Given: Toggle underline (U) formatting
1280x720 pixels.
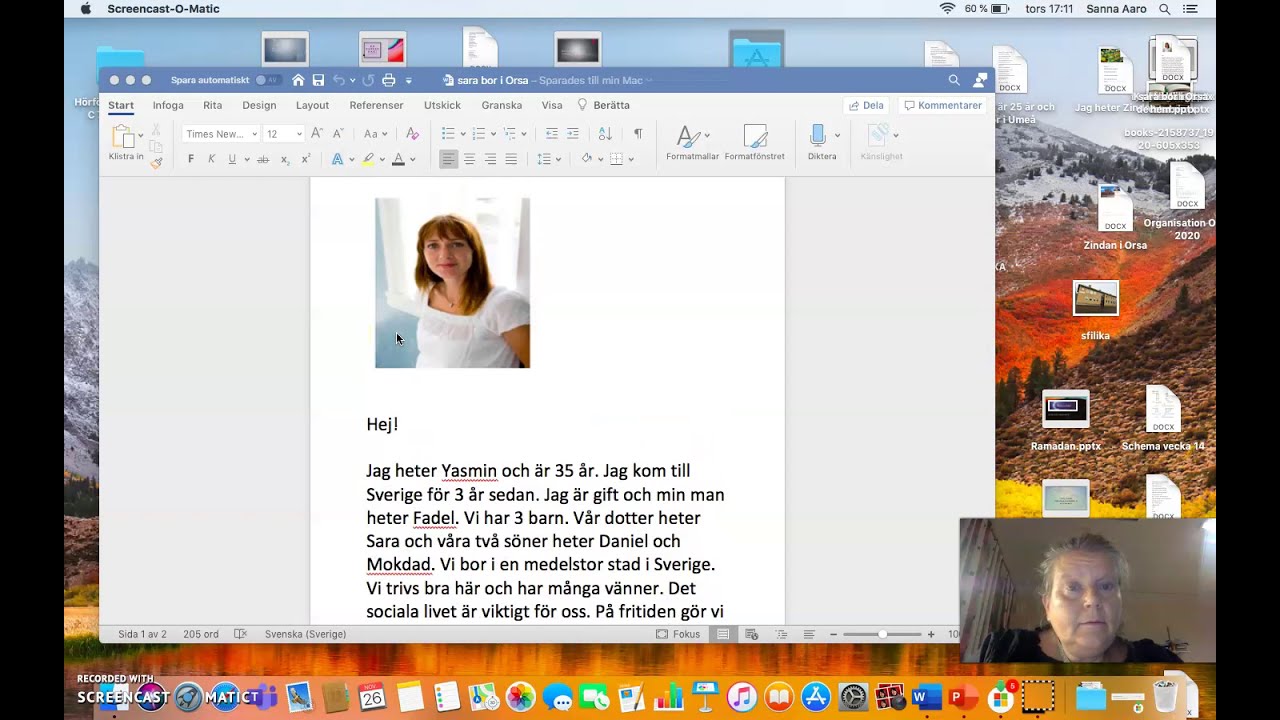Looking at the screenshot, I should [232, 159].
